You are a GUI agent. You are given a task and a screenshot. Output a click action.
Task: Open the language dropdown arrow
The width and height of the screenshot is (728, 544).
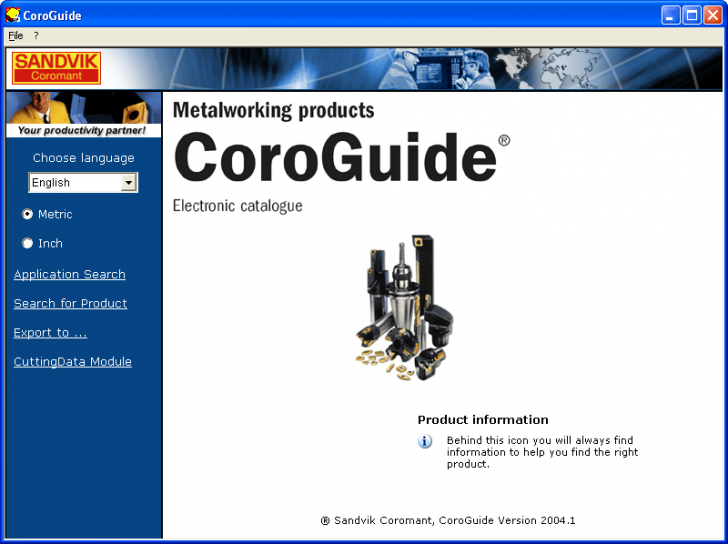tap(129, 182)
